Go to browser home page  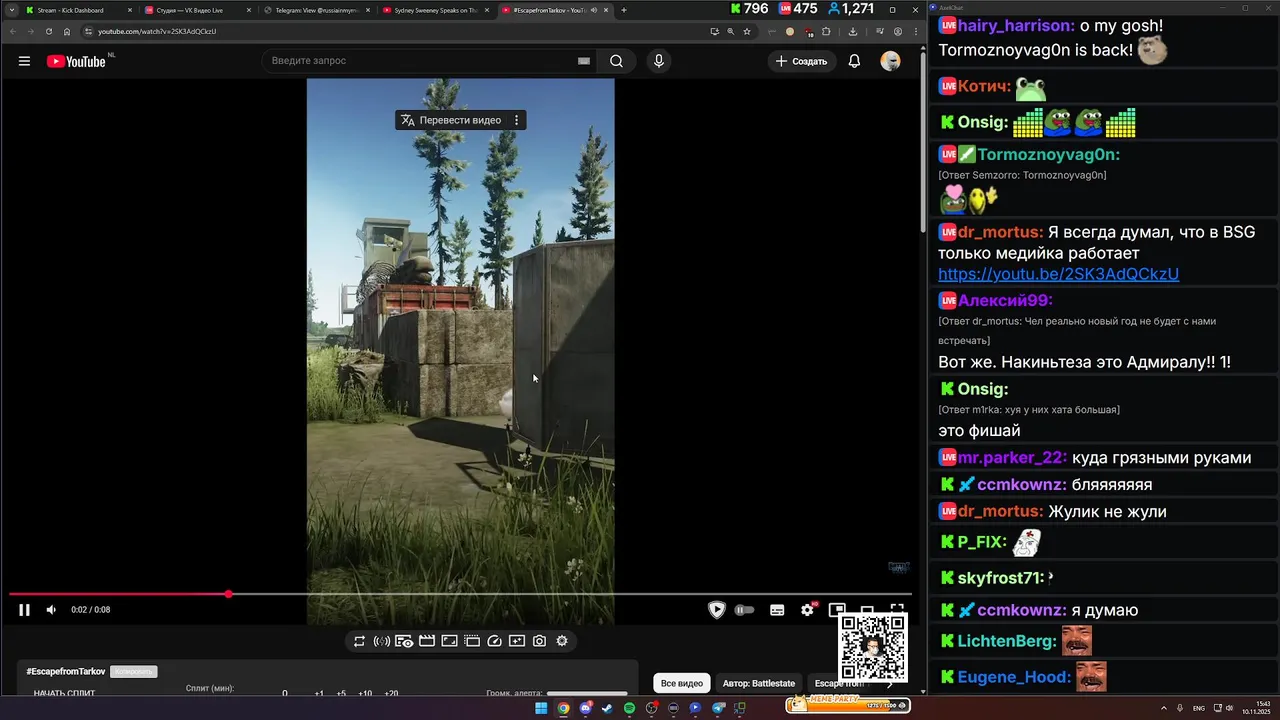[x=67, y=31]
